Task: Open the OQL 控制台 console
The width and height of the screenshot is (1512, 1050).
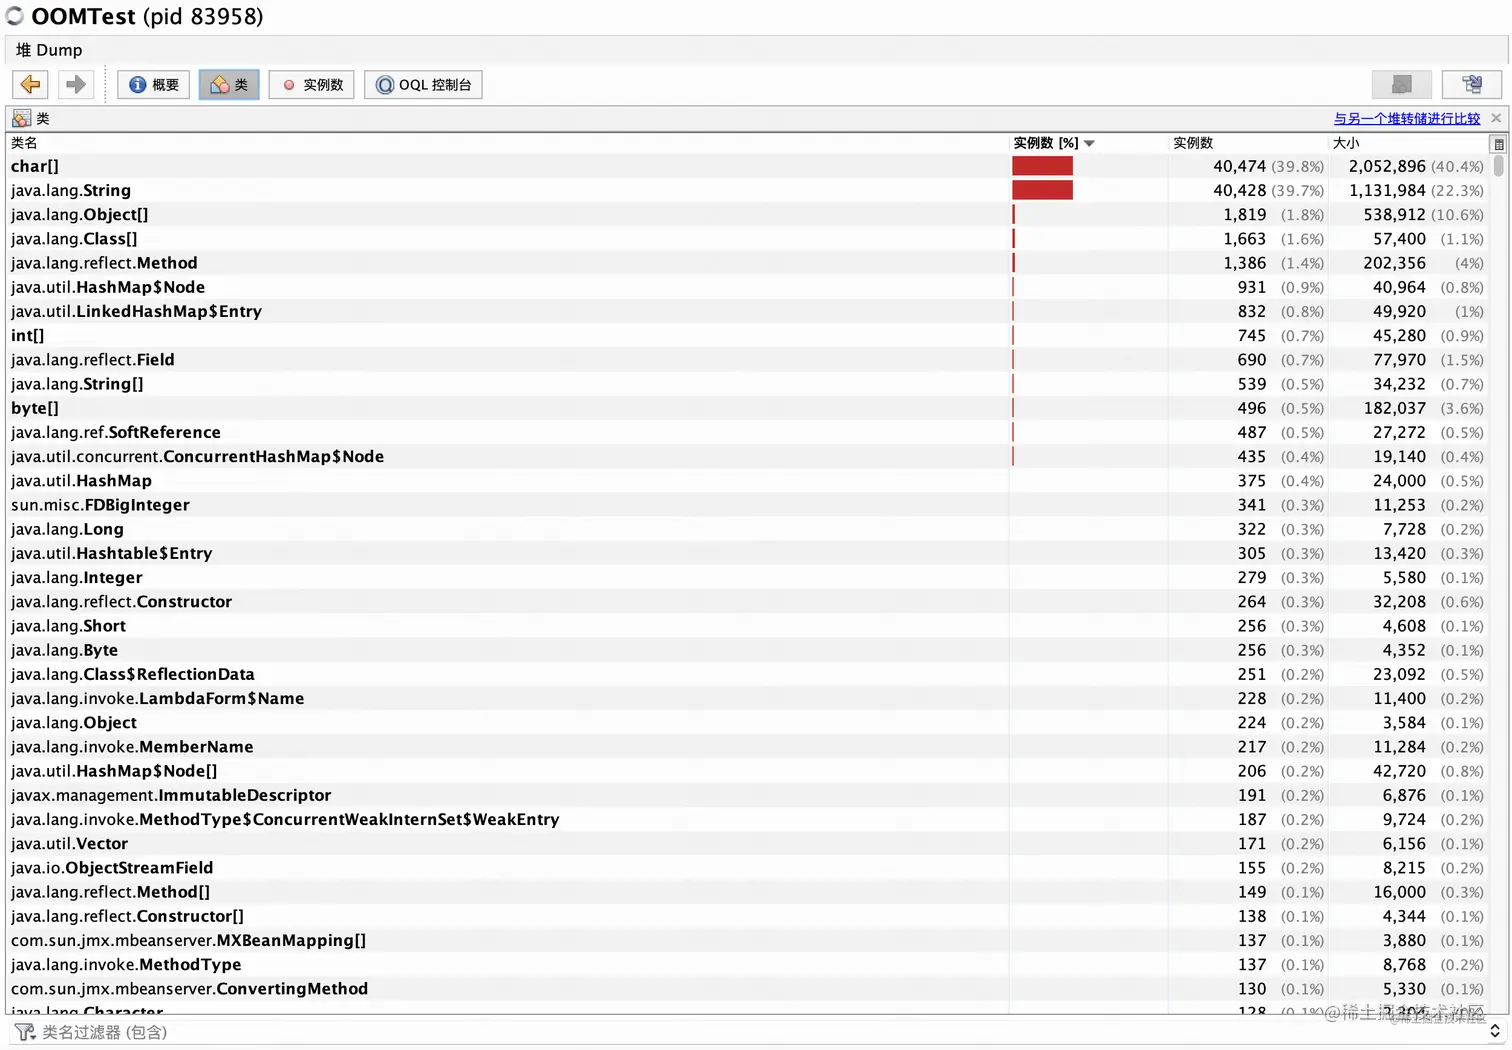Action: [x=423, y=84]
